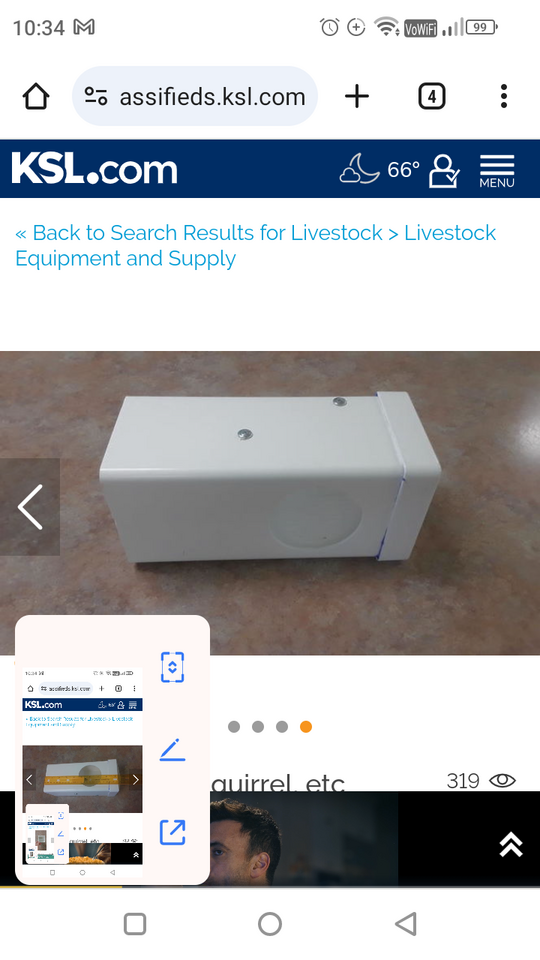Open the 66° weather widget
The image size is (540, 960).
380,169
